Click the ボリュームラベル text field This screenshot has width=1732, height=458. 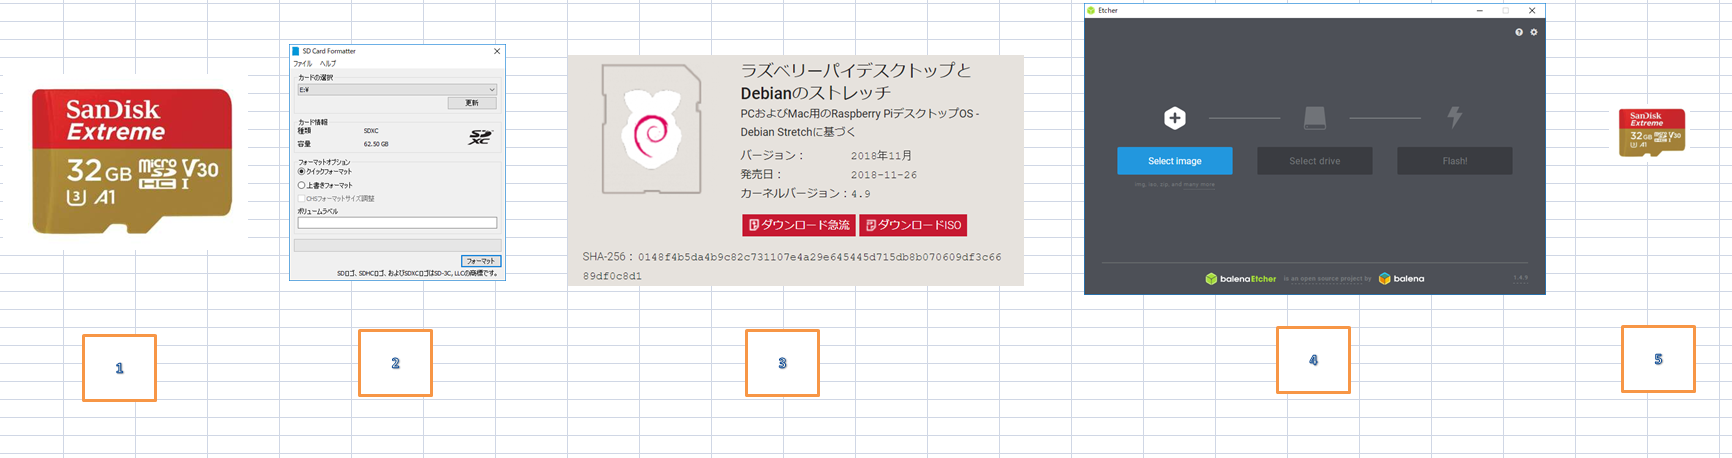click(x=397, y=223)
